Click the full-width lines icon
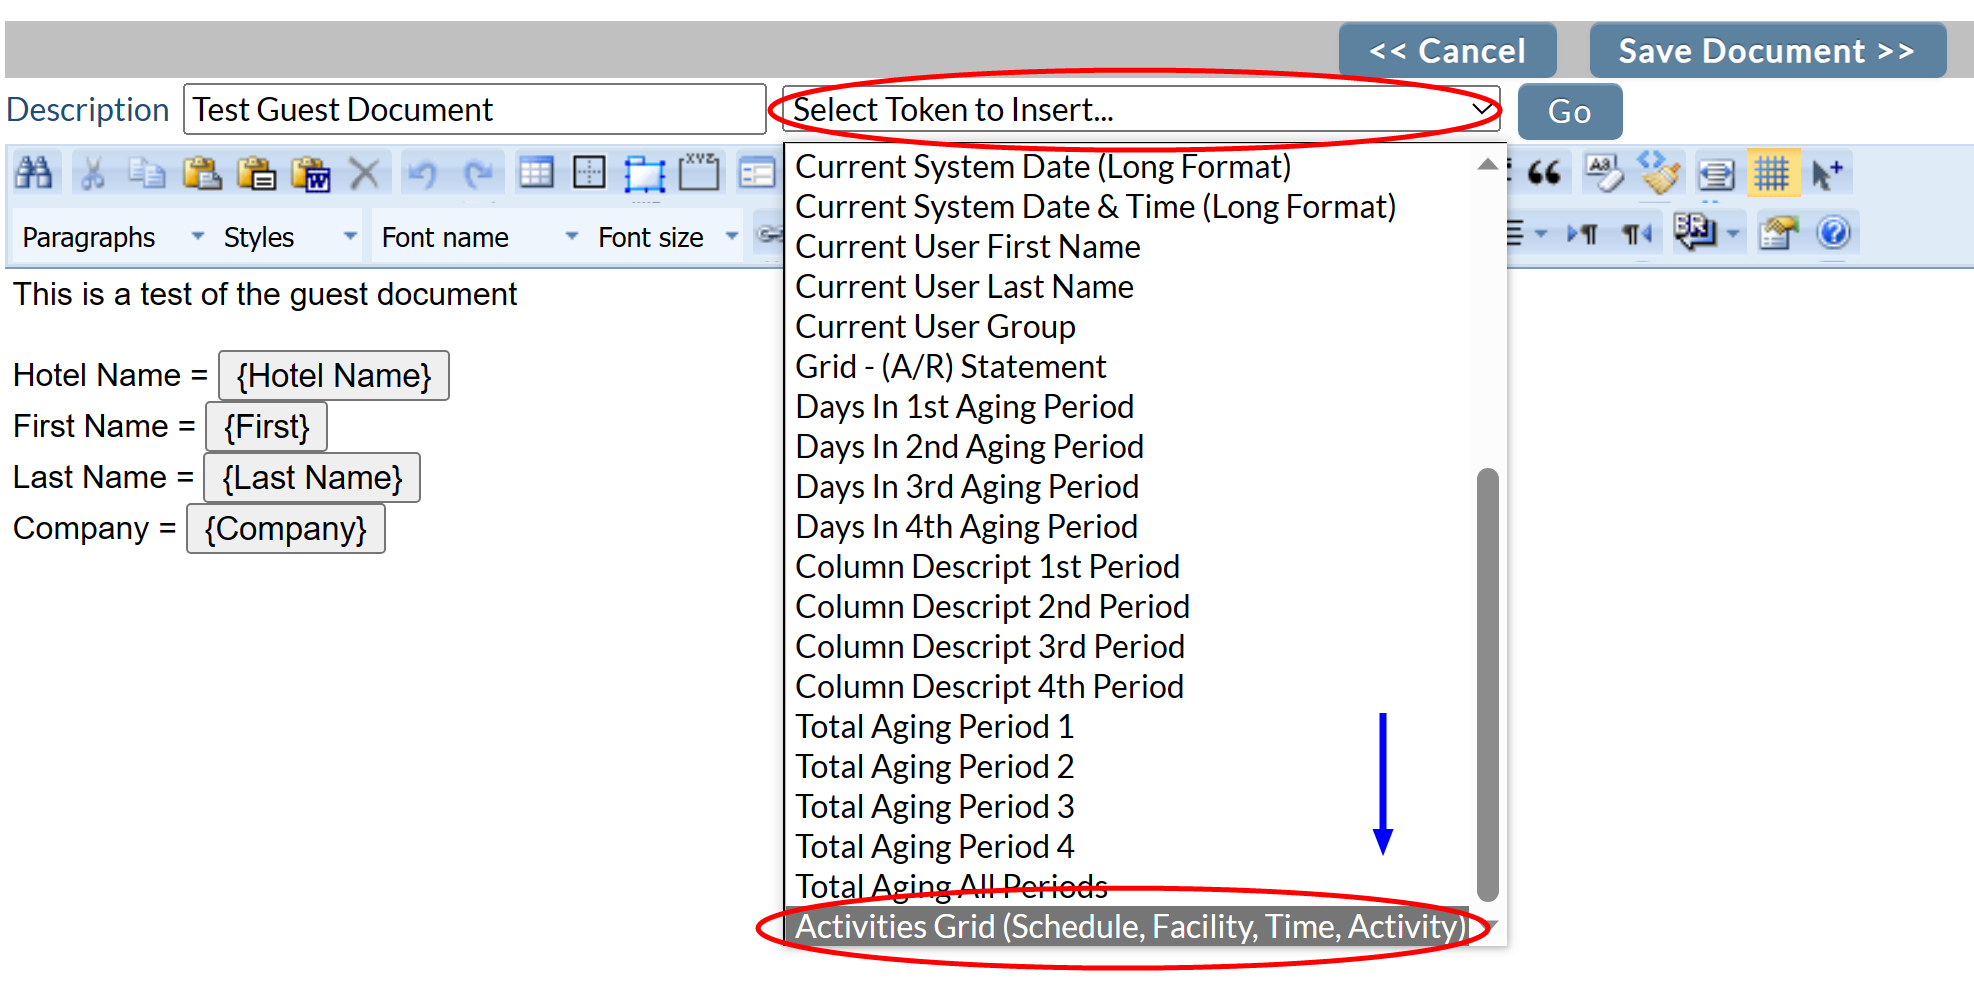 1717,174
